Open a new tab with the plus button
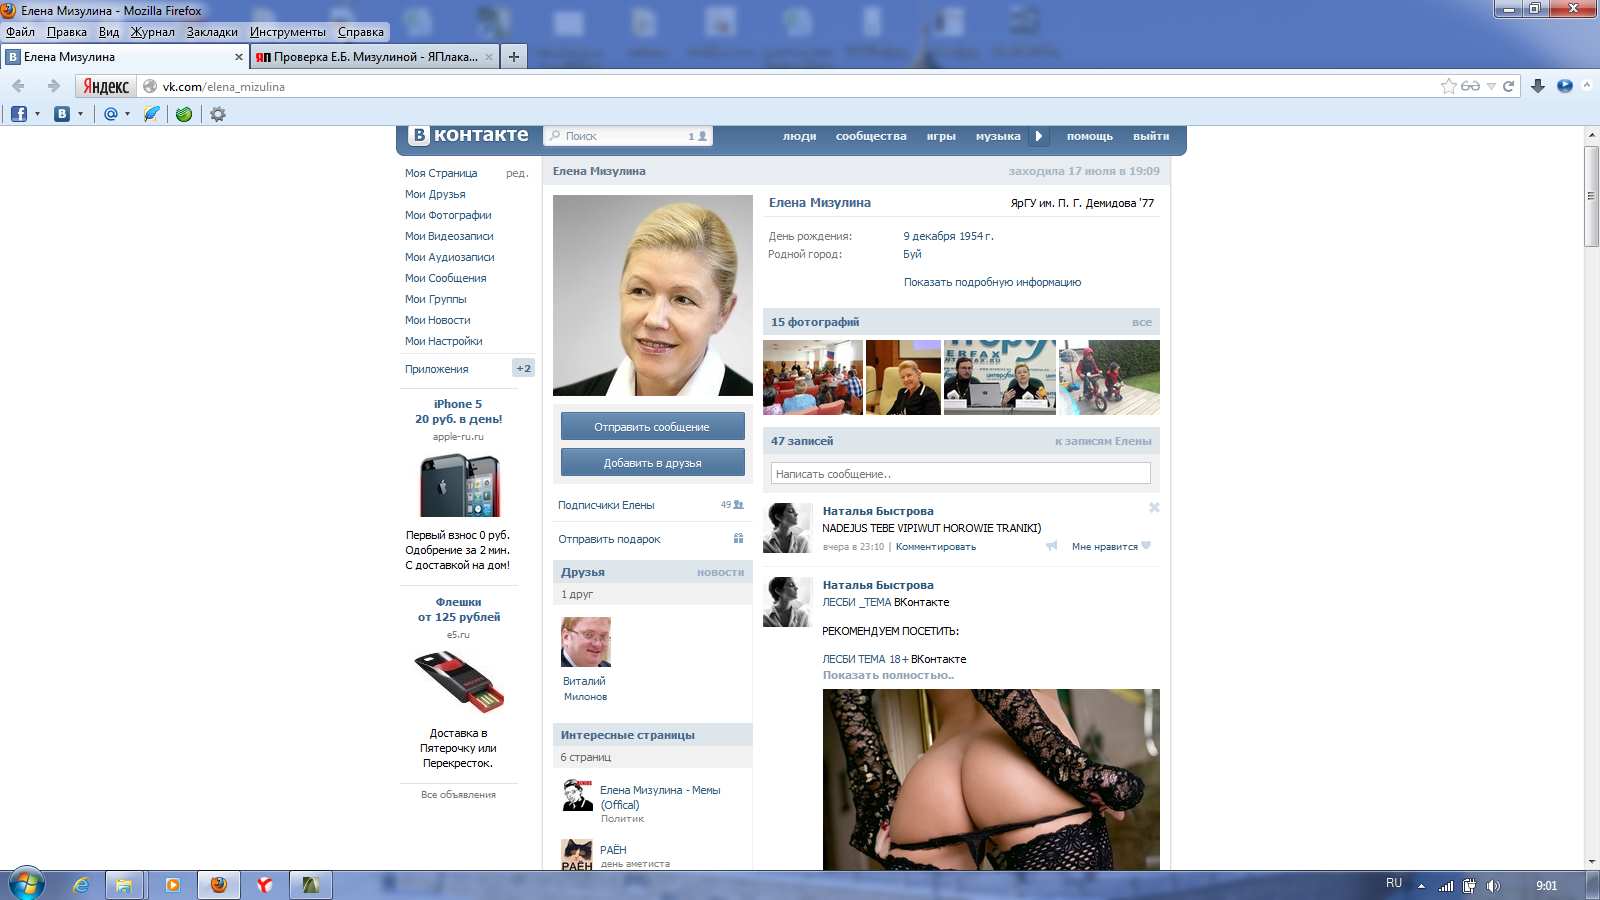 click(x=514, y=57)
